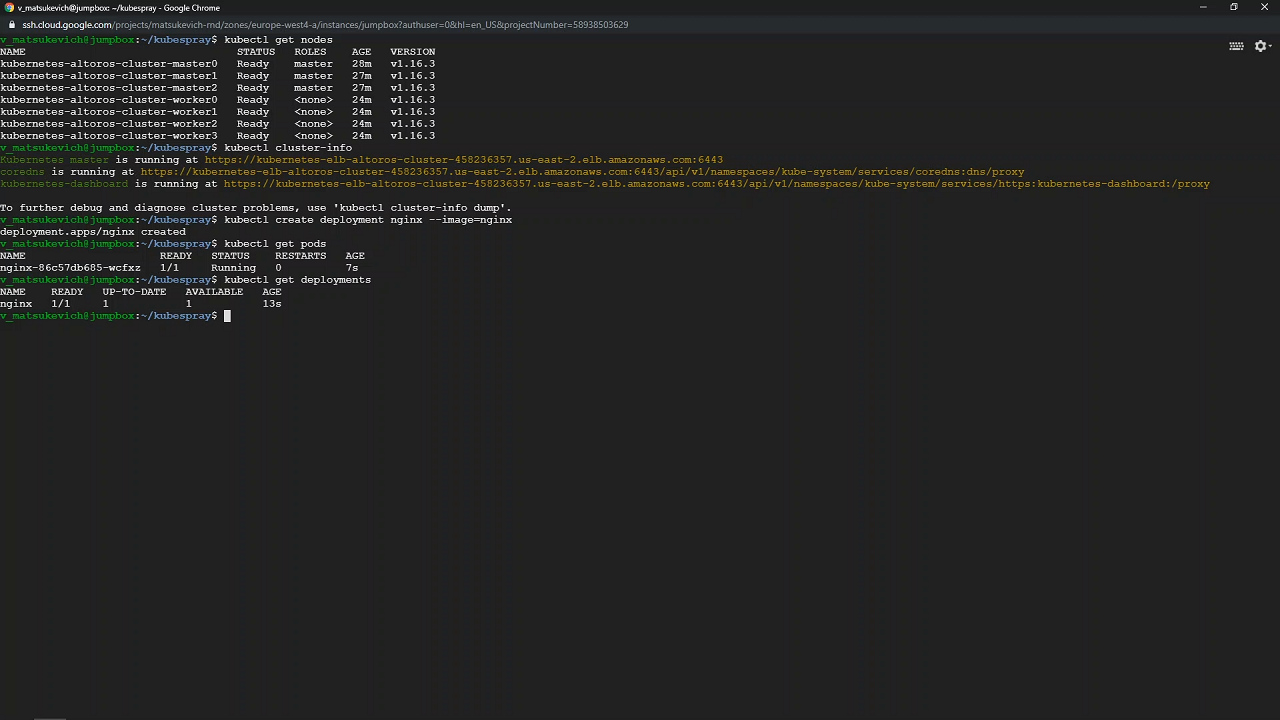Click the 'kubectl create deployment nginx --image=nginx' command
The width and height of the screenshot is (1280, 720).
[x=368, y=220]
